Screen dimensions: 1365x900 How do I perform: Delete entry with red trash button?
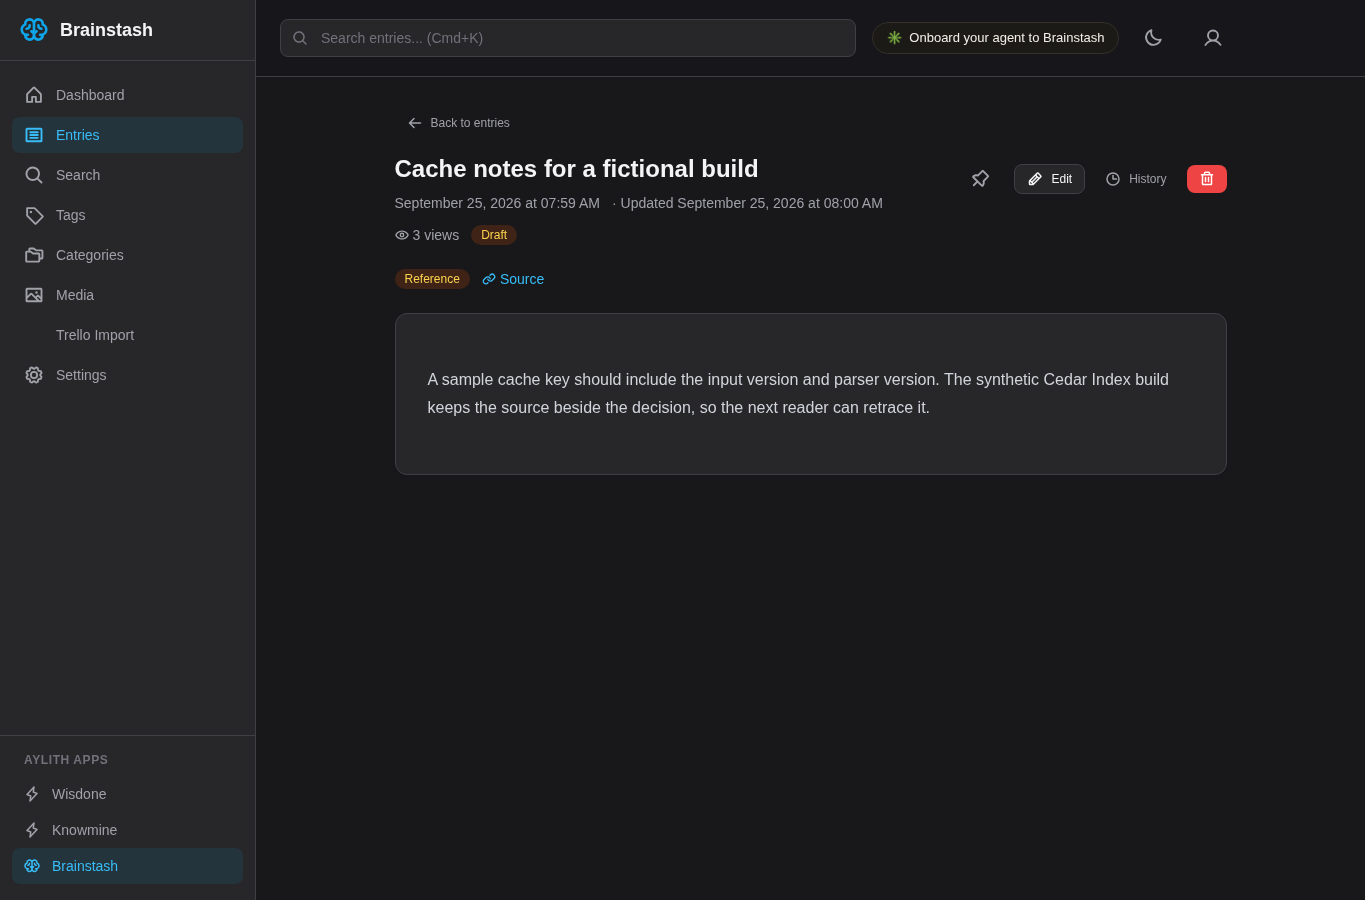pyautogui.click(x=1207, y=179)
